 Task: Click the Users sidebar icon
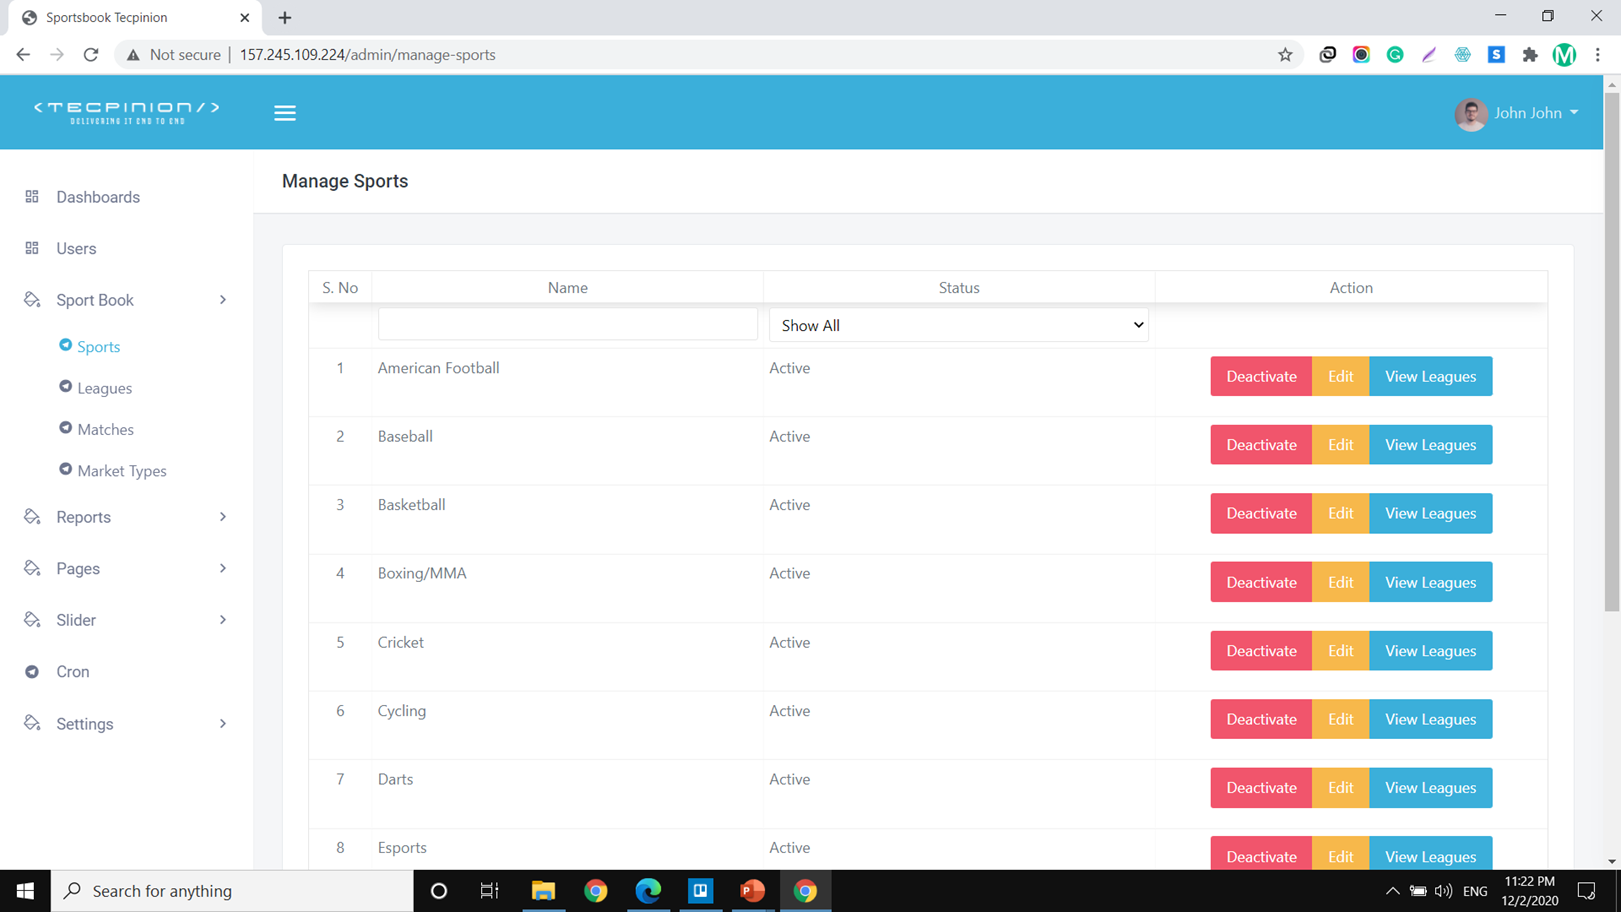click(32, 248)
